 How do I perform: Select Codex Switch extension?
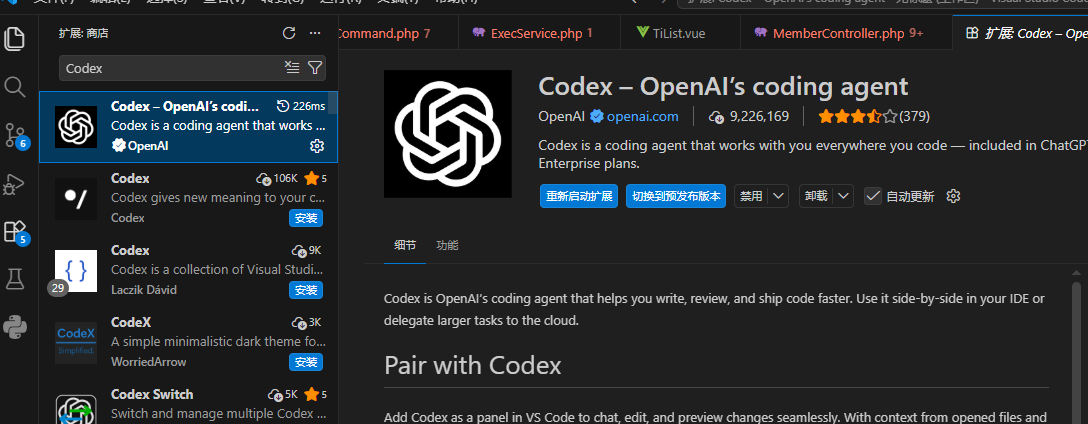click(188, 402)
